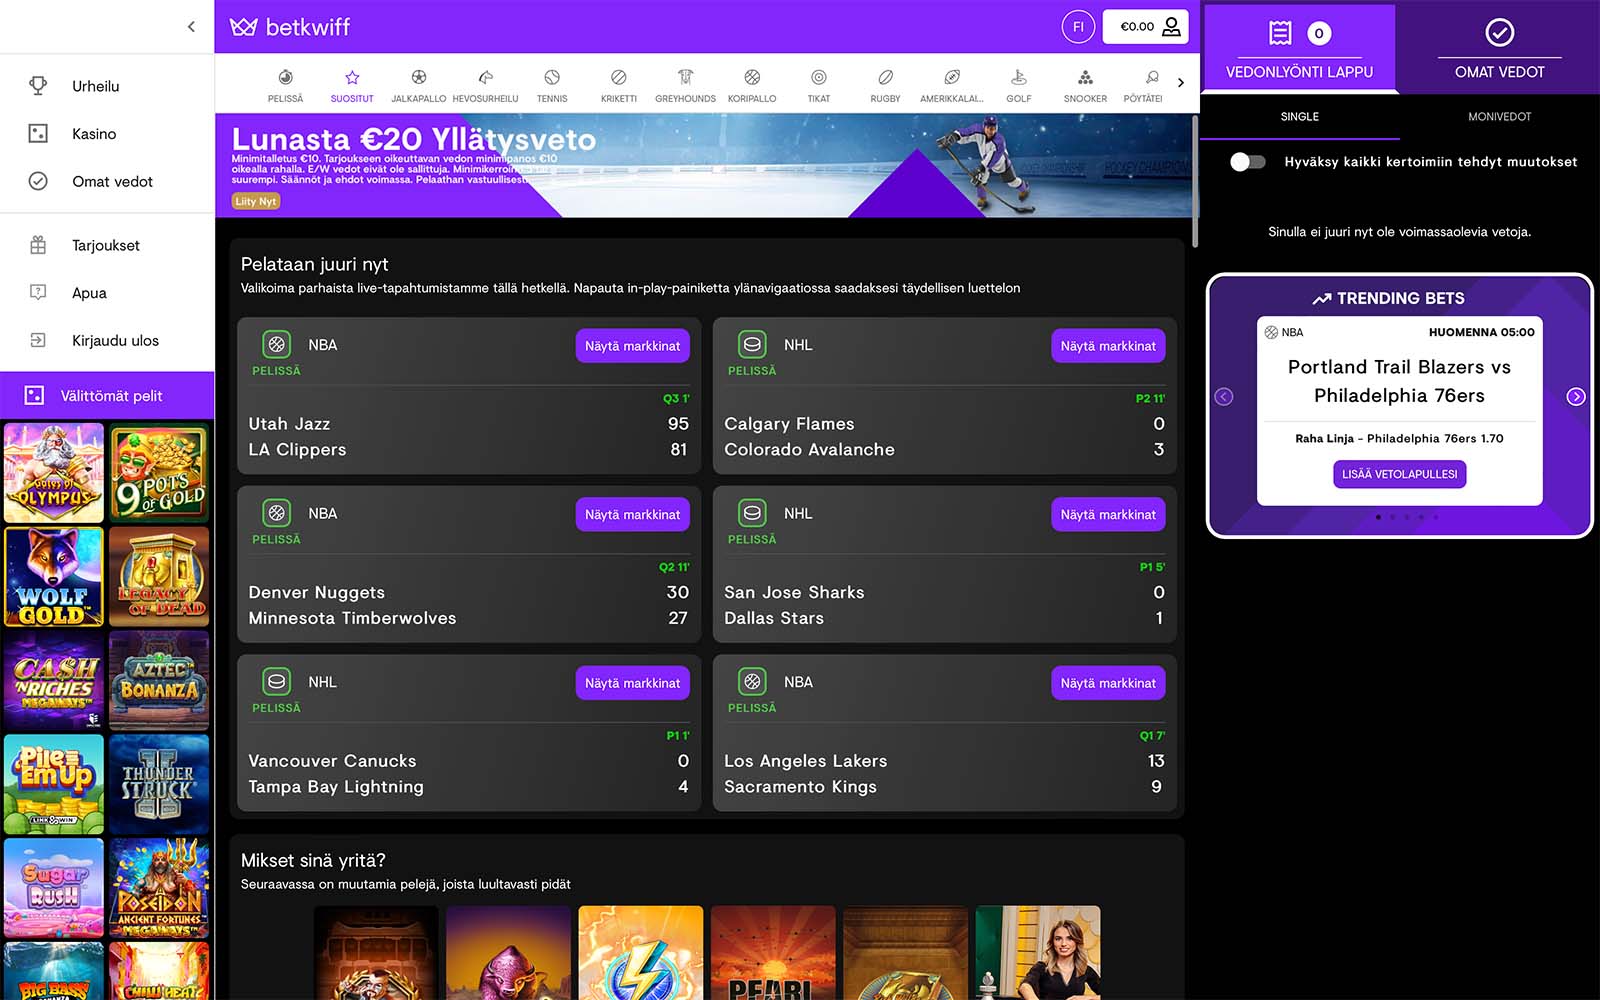Open Omat vedot checkmark in sidebar
This screenshot has height=1000, width=1600.
[38, 181]
